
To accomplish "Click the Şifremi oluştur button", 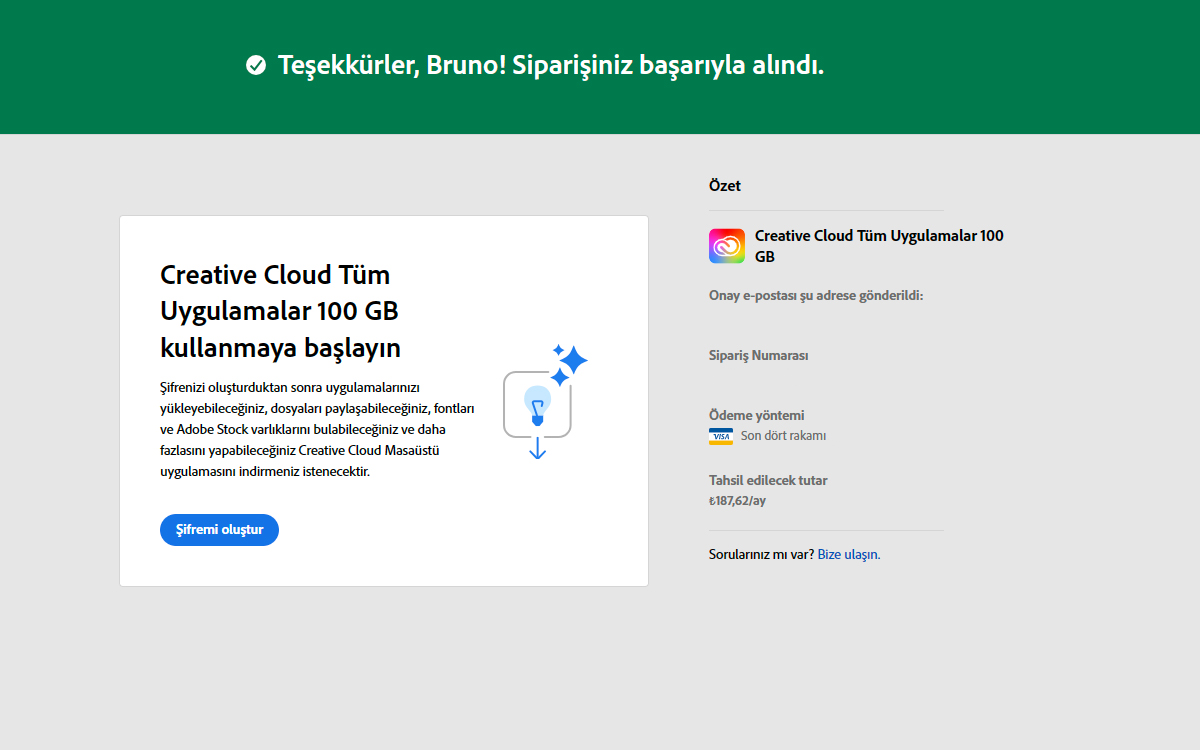I will coord(219,530).
